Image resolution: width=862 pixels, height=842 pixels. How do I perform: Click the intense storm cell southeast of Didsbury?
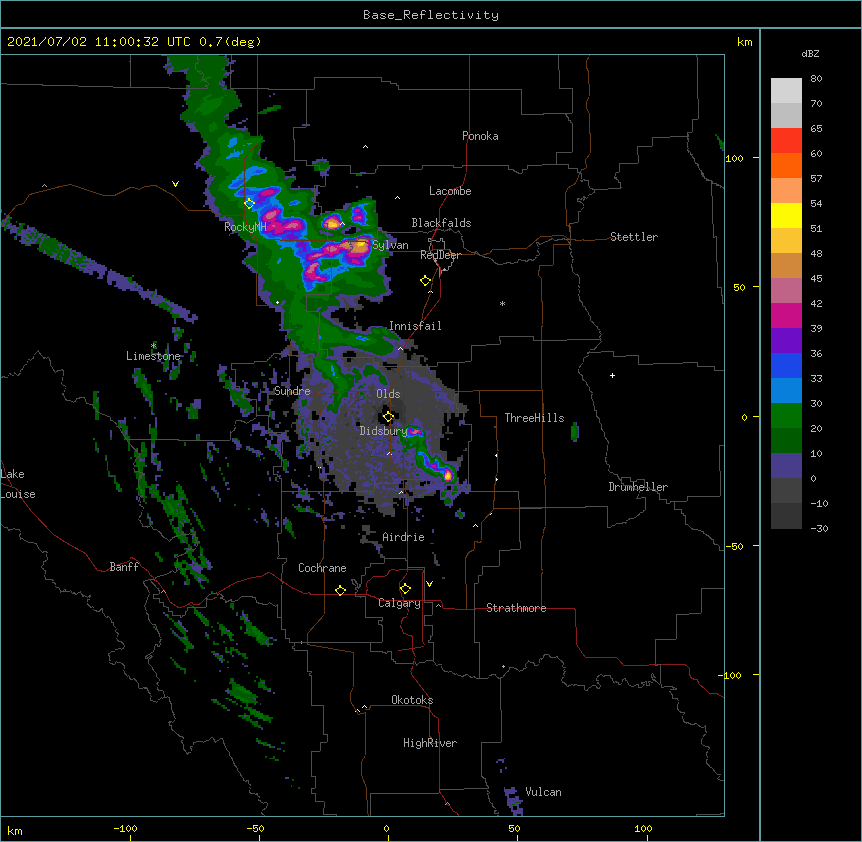click(449, 473)
